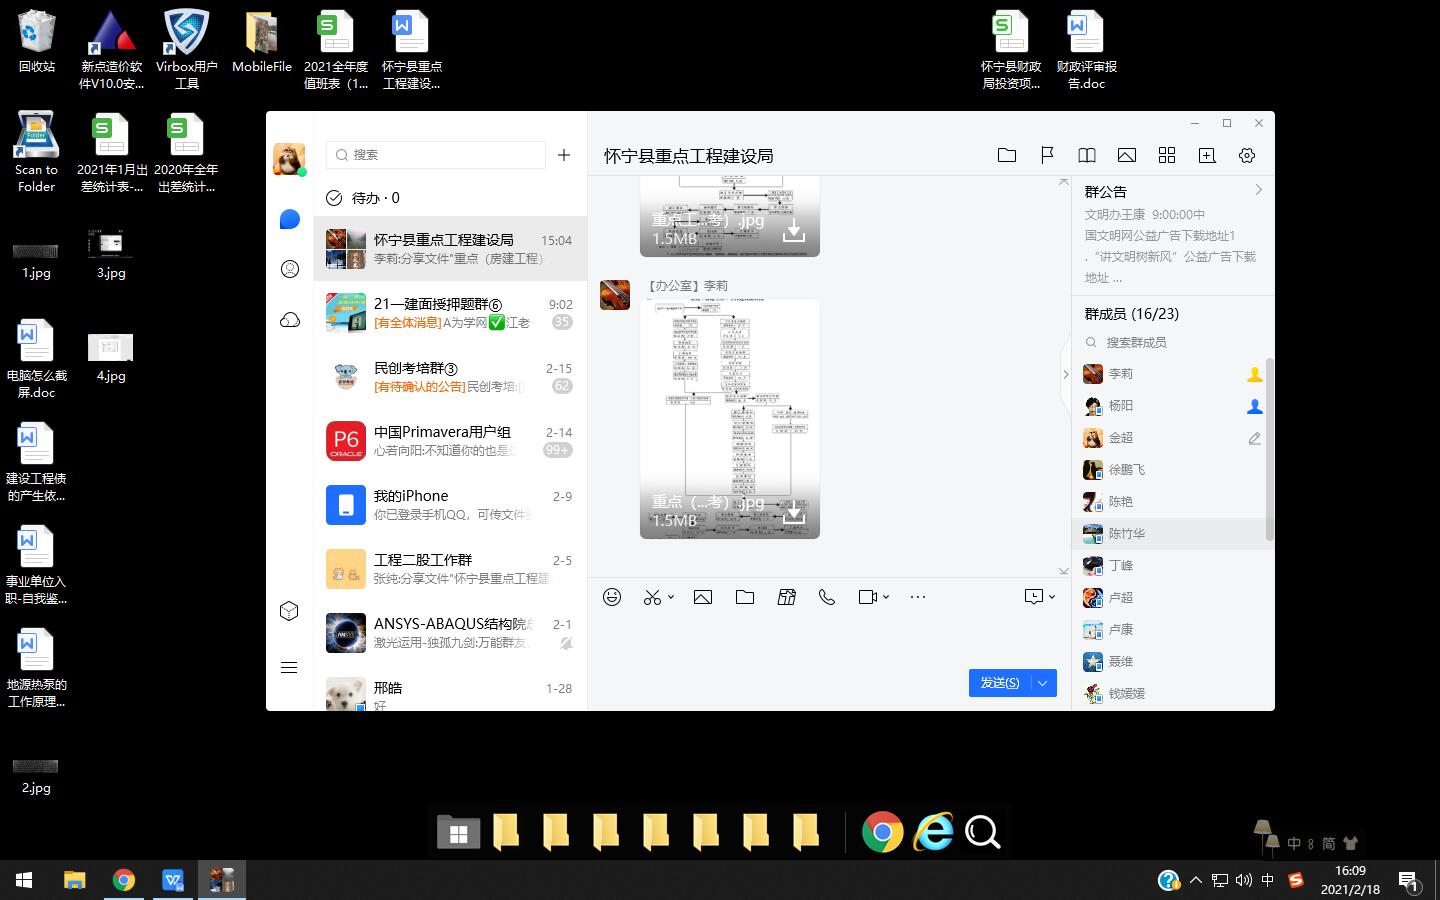Click the send image icon
This screenshot has width=1440, height=900.
[x=703, y=596]
